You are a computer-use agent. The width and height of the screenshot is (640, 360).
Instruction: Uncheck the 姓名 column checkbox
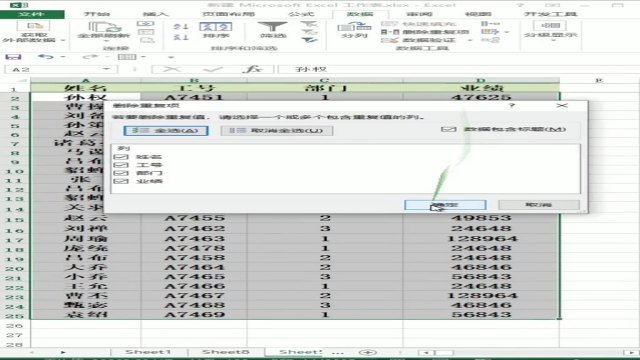click(x=121, y=157)
